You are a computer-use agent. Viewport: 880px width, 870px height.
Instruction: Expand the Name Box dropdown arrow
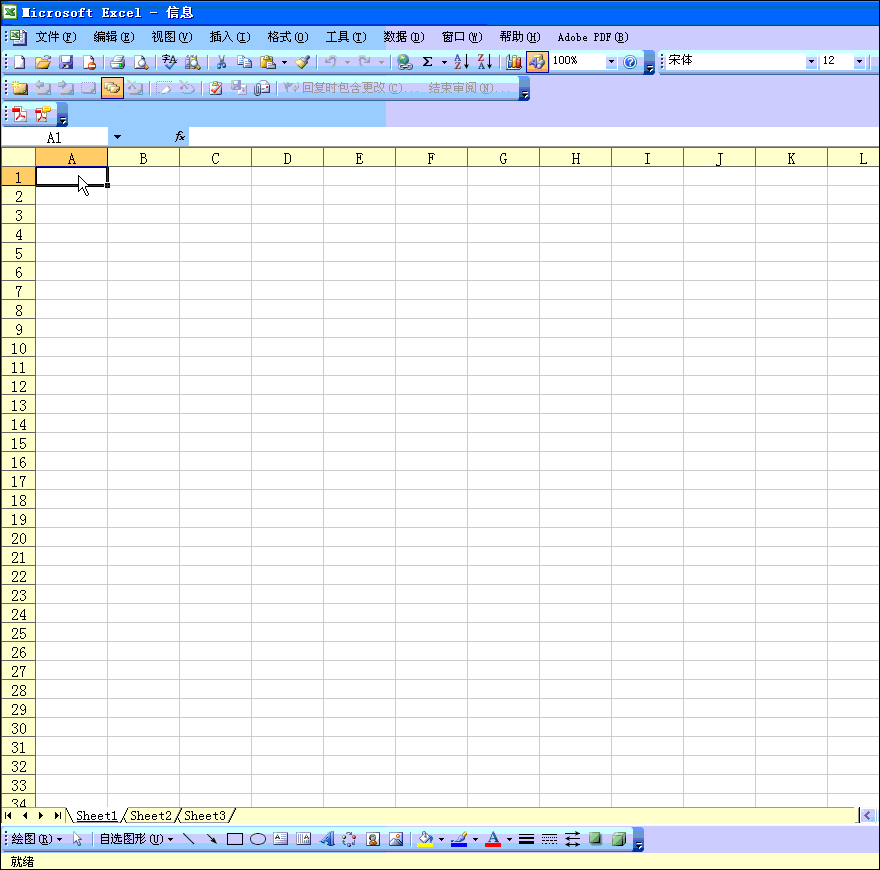click(117, 137)
